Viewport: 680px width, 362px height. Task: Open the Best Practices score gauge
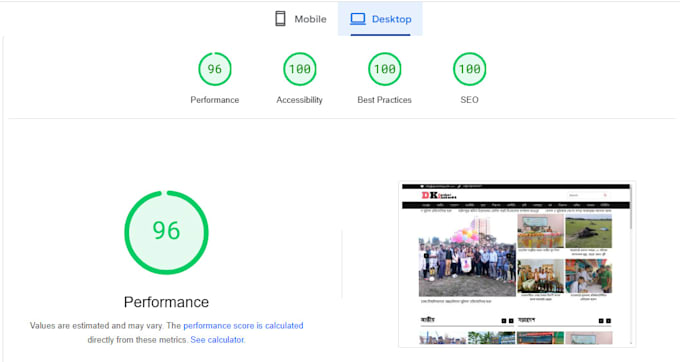385,69
